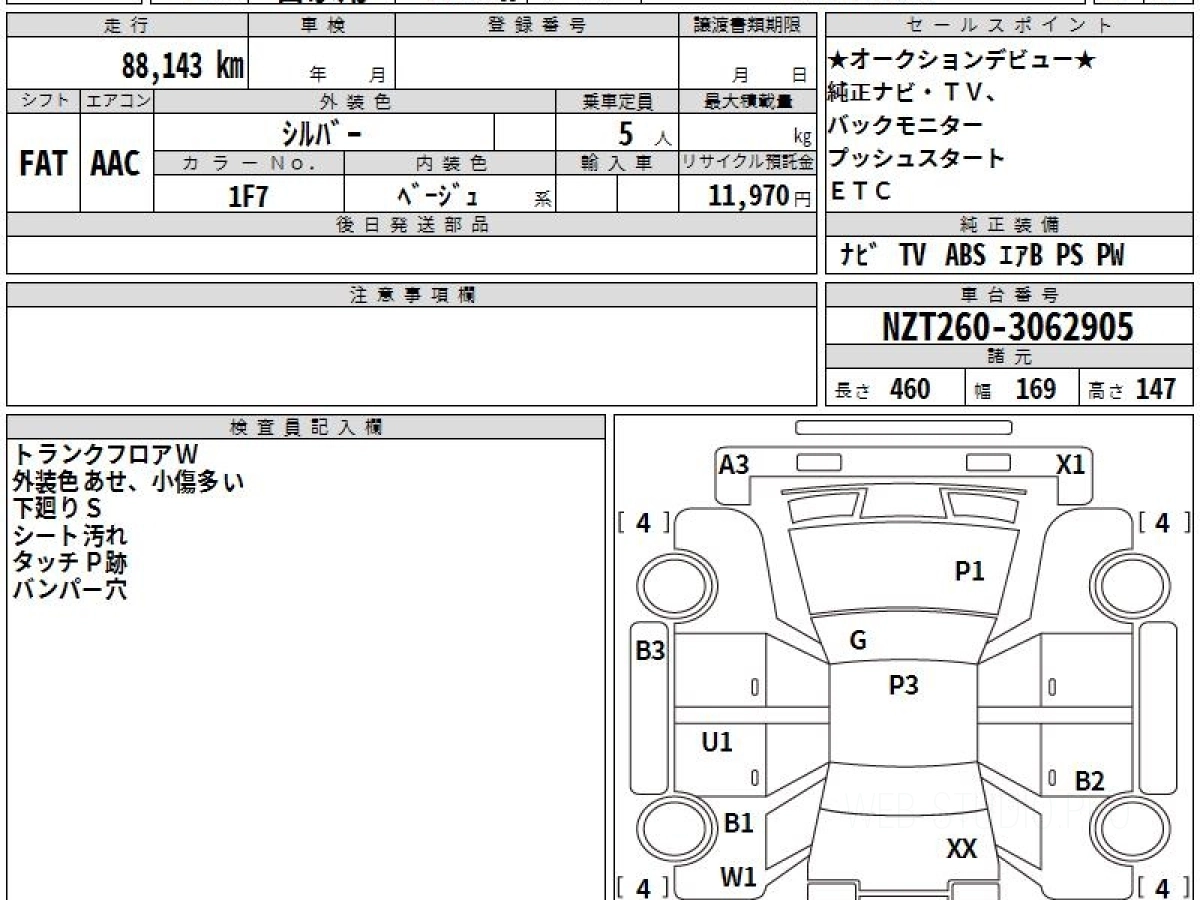Click the P1 mark on the hood

[969, 571]
